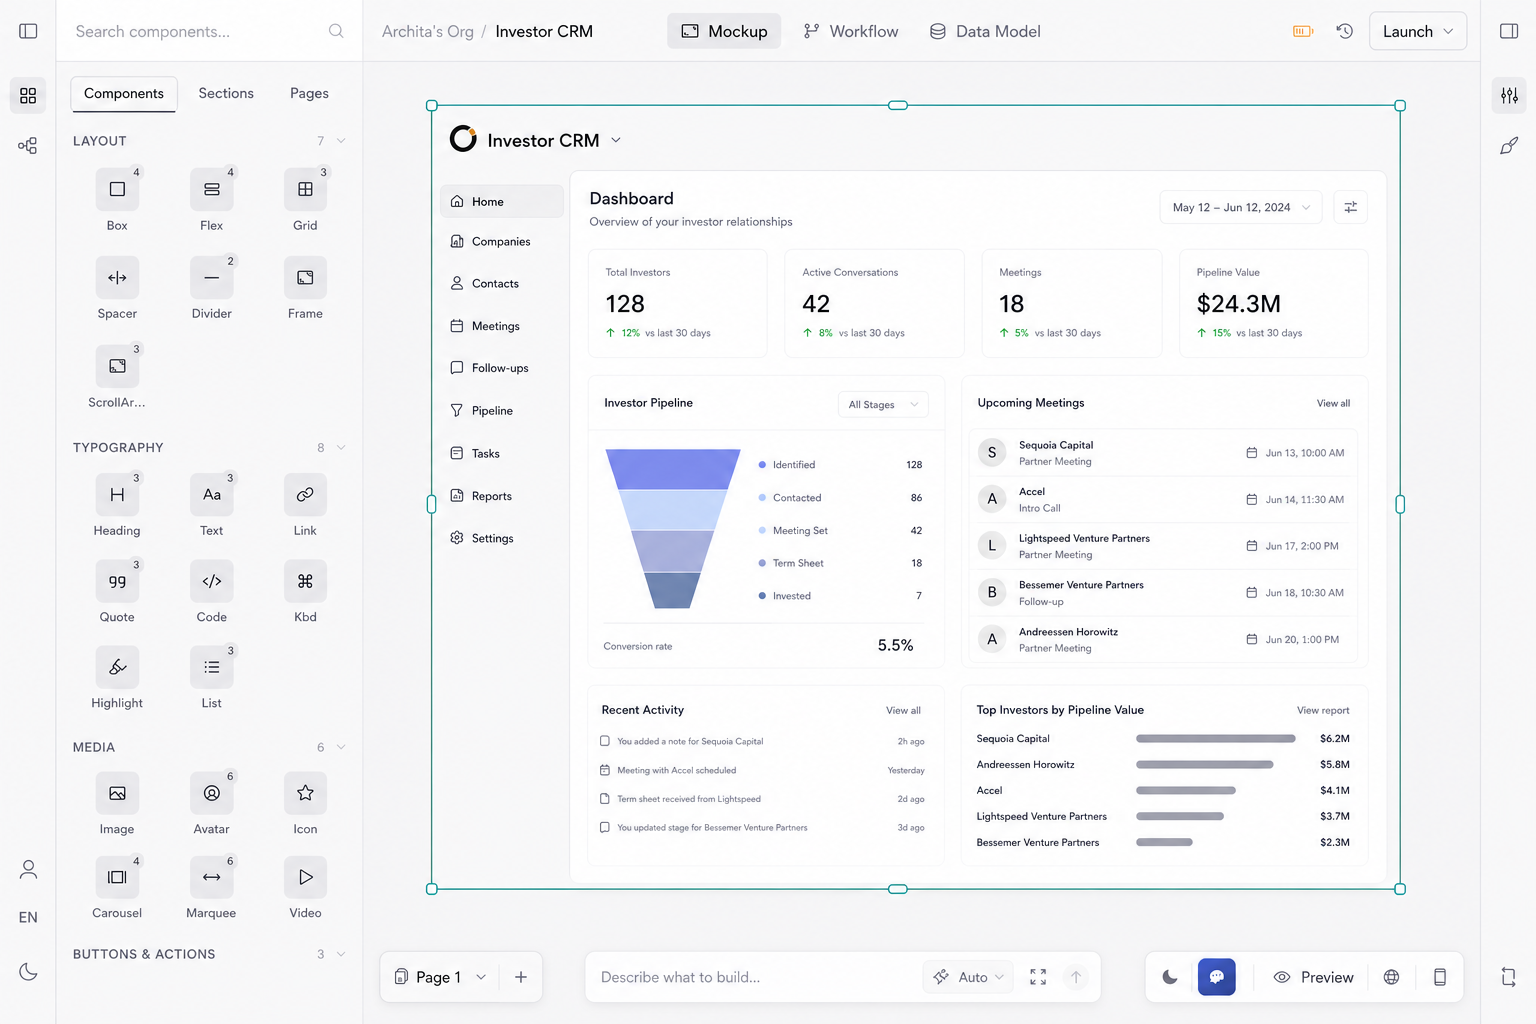Open the Auto model dropdown
Viewport: 1536px width, 1024px height.
(x=968, y=977)
